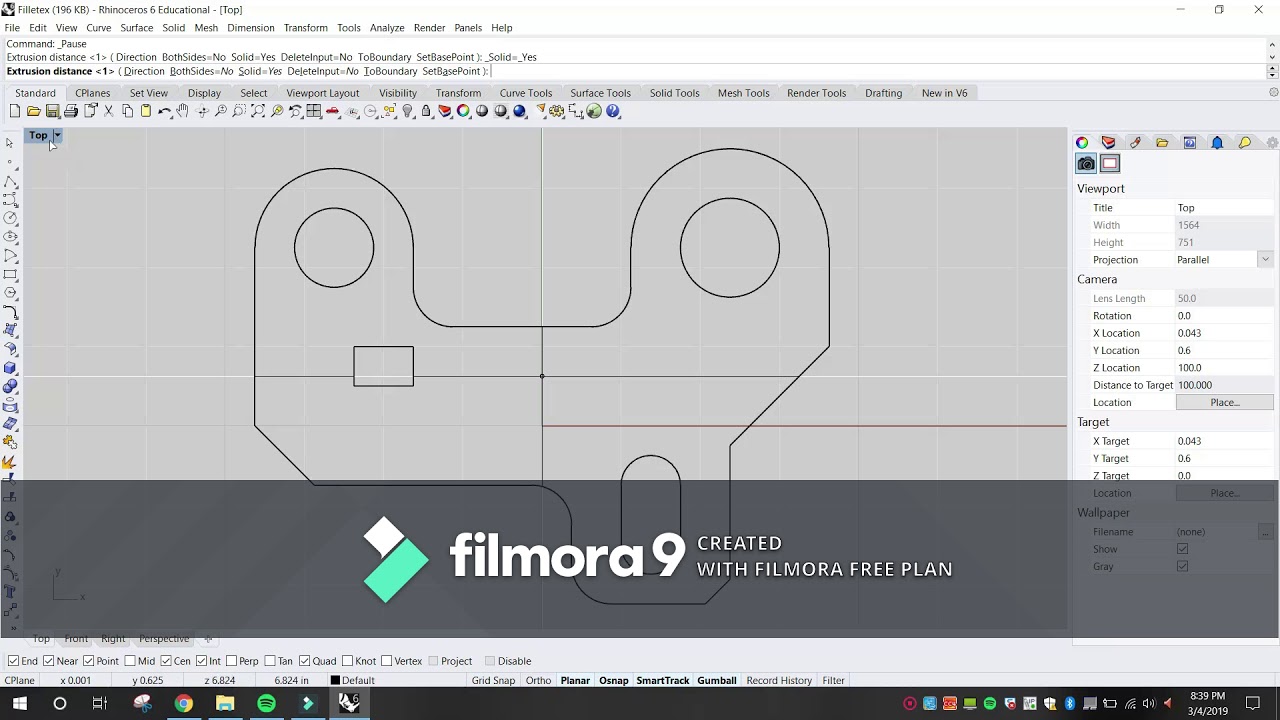Toggle the End osnap checkbox
Screen dimensions: 1280x720
(x=13, y=661)
